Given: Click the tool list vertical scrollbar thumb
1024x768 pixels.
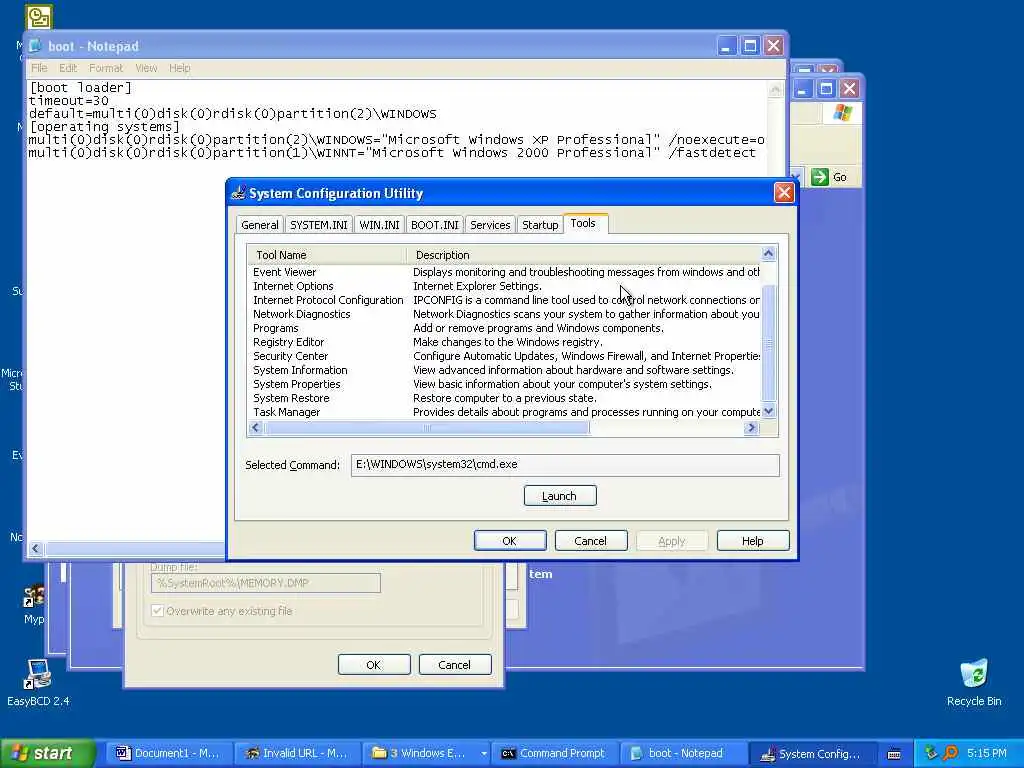Looking at the screenshot, I should point(769,344).
